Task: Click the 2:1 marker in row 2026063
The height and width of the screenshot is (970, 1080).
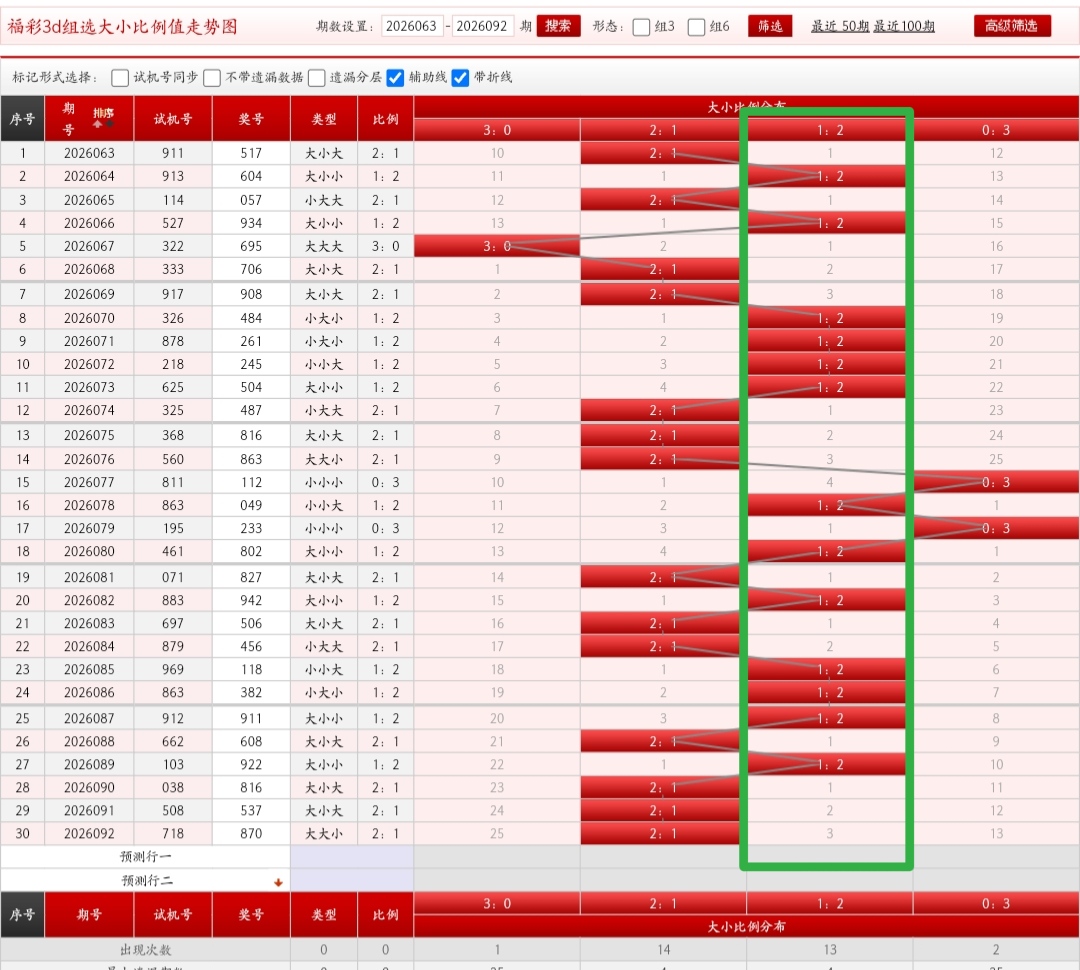Action: (662, 153)
